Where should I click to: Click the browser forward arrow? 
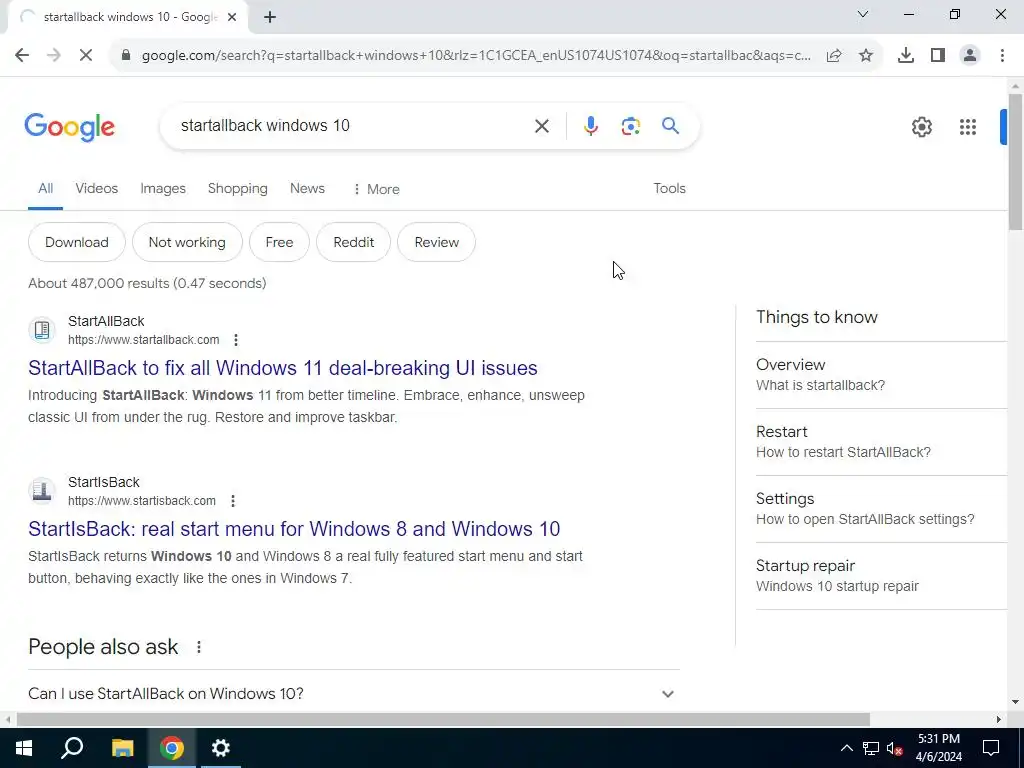(x=54, y=56)
